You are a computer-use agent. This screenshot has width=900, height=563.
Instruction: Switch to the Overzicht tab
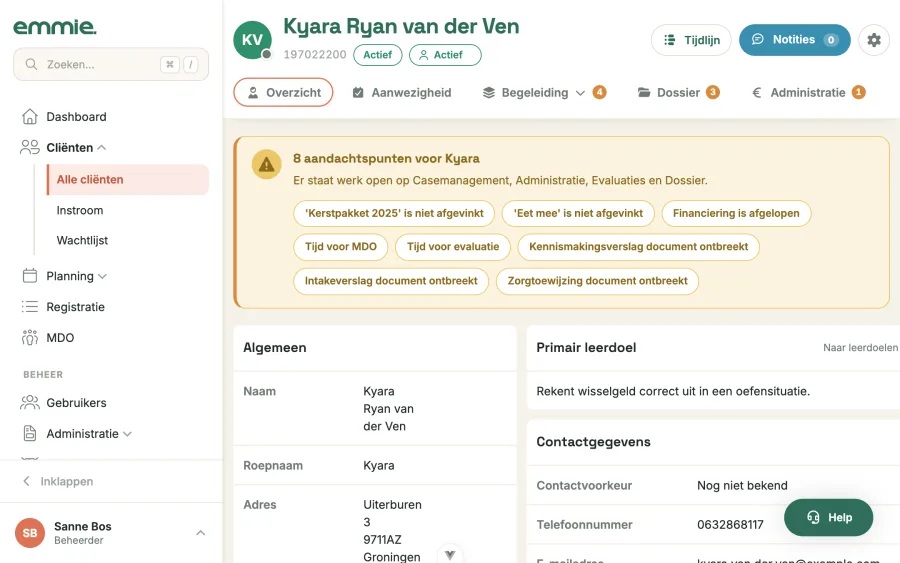[283, 92]
